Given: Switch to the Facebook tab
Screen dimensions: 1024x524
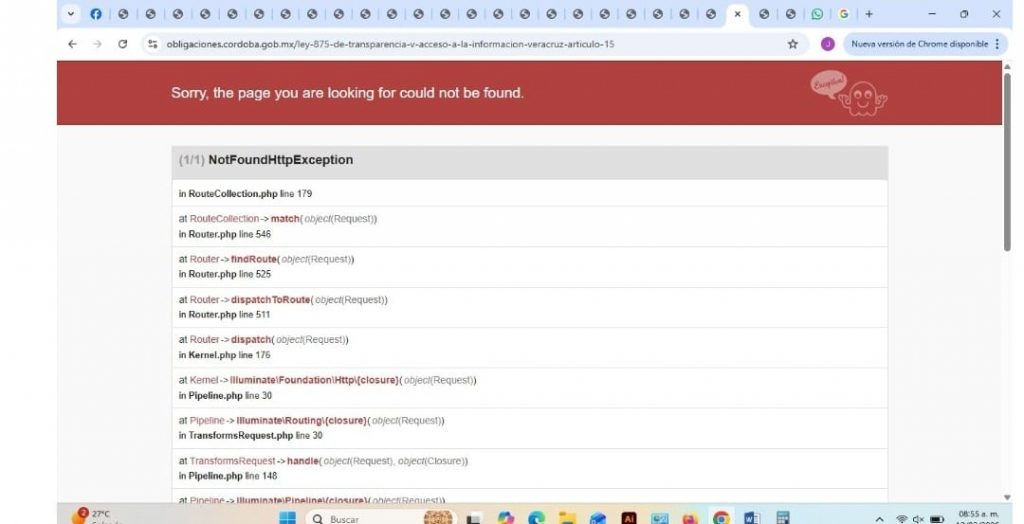Looking at the screenshot, I should (96, 14).
